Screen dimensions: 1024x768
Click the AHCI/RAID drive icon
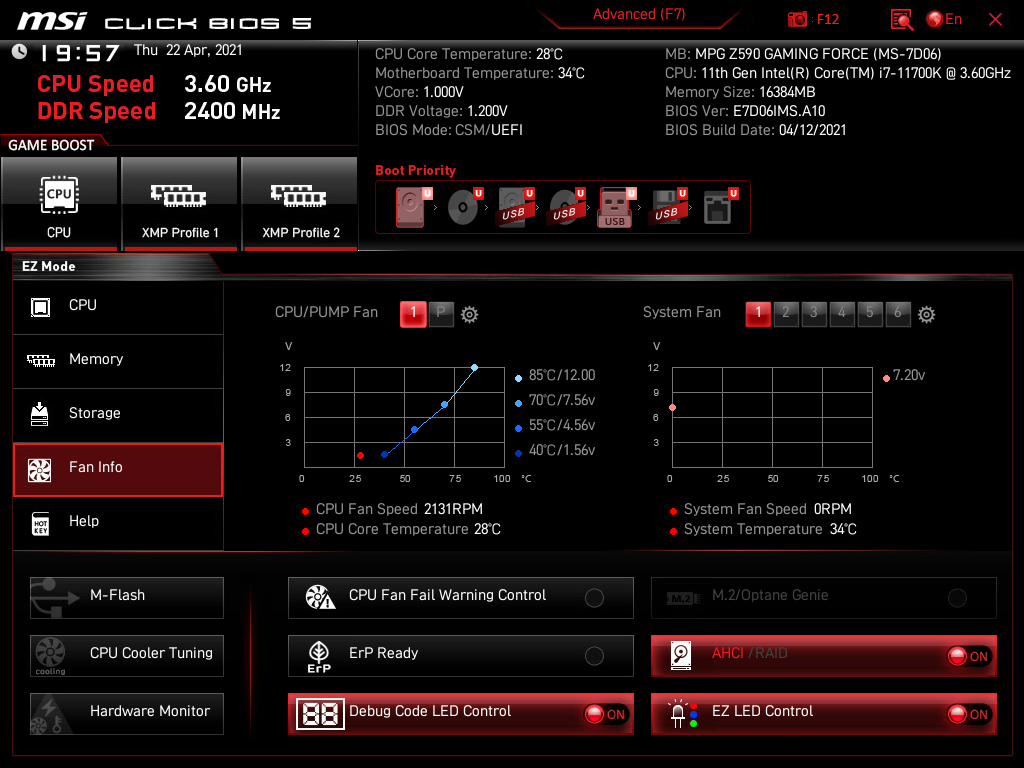tap(681, 656)
